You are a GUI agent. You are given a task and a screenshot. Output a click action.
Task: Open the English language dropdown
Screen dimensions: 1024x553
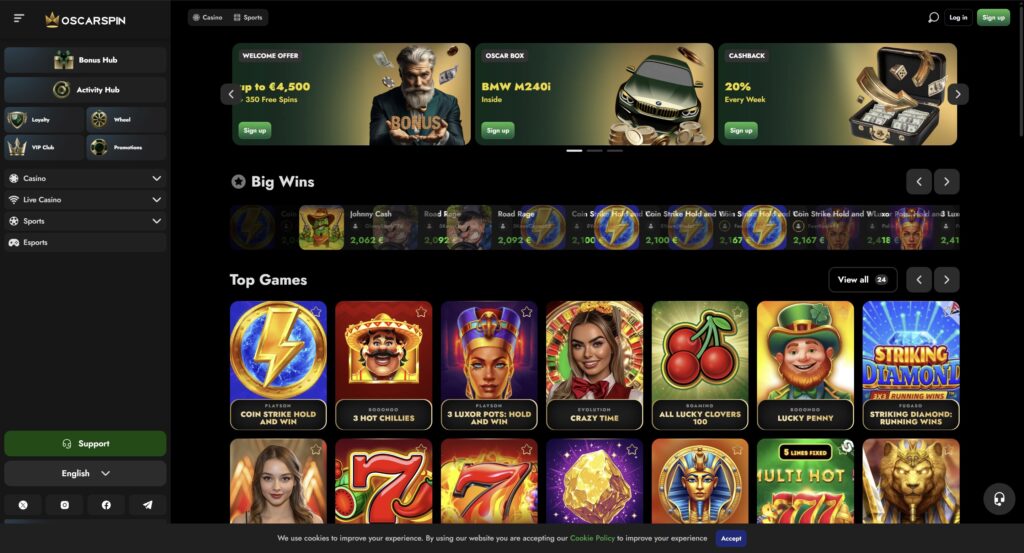pos(85,473)
